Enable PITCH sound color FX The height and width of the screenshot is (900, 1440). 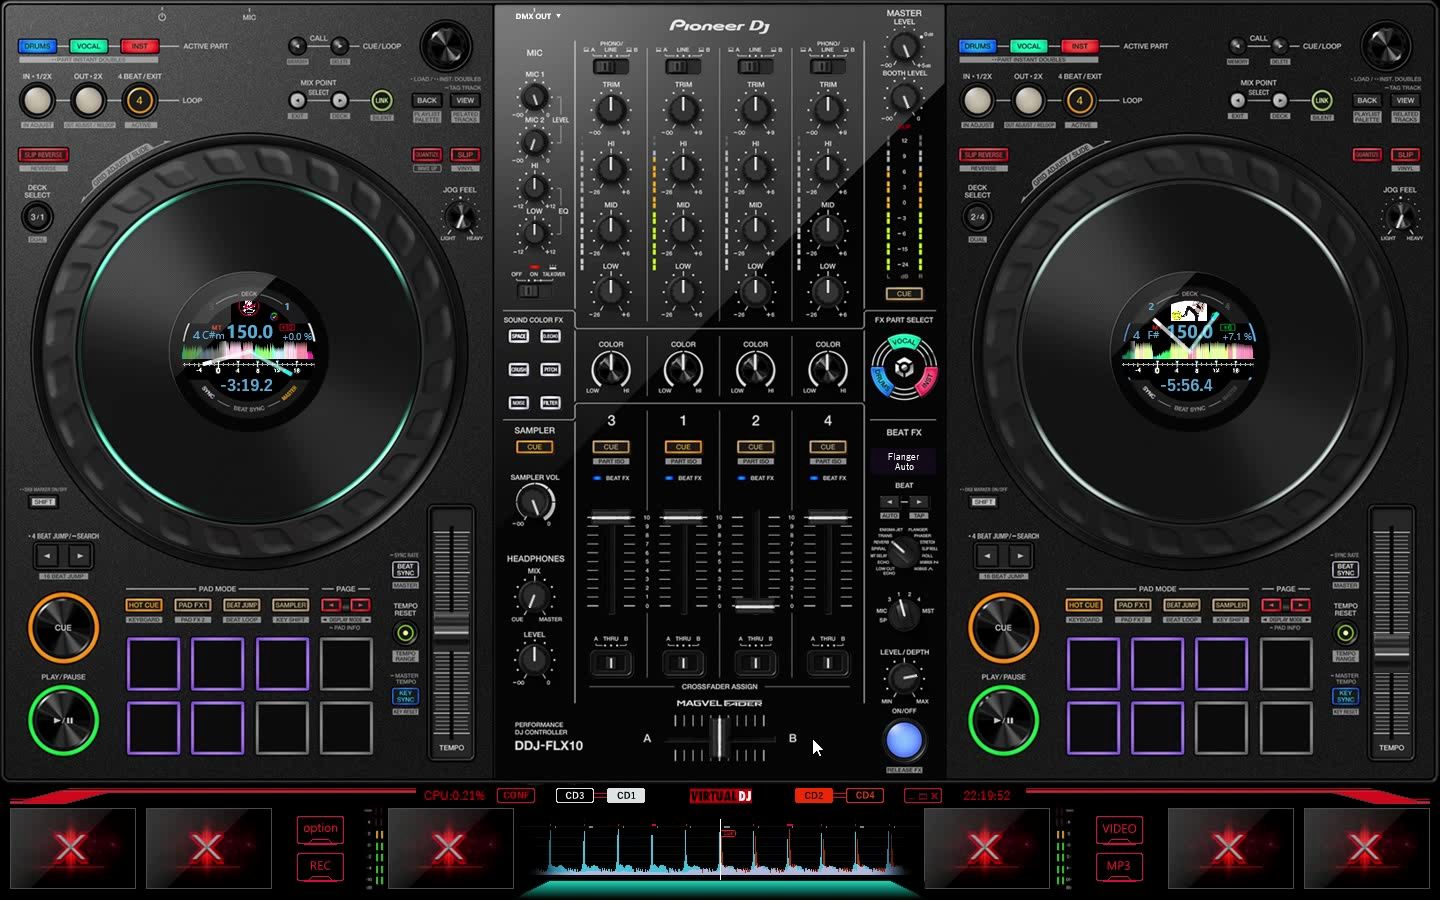[550, 370]
